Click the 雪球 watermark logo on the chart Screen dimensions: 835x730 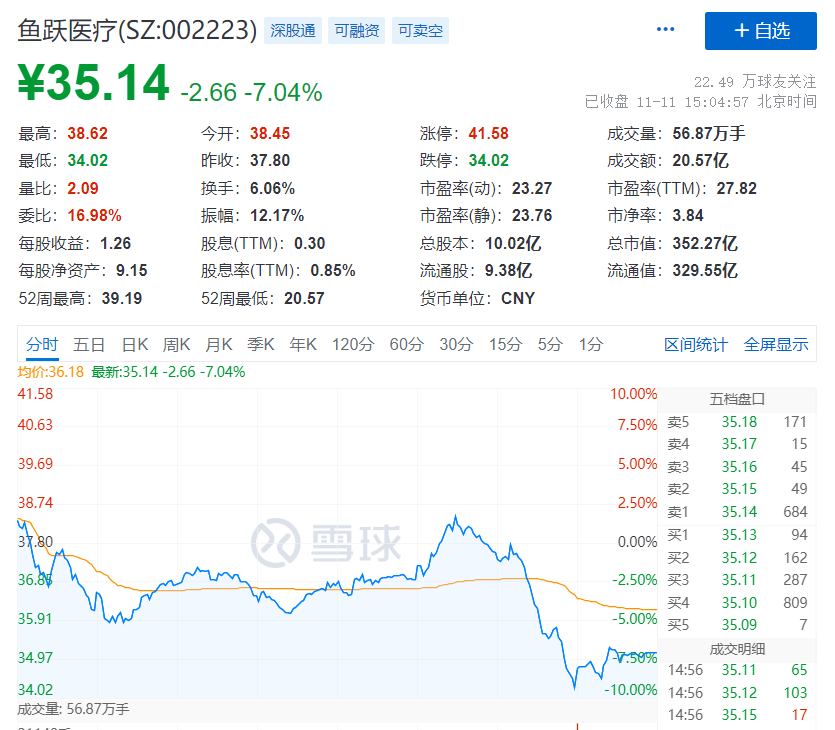[325, 541]
